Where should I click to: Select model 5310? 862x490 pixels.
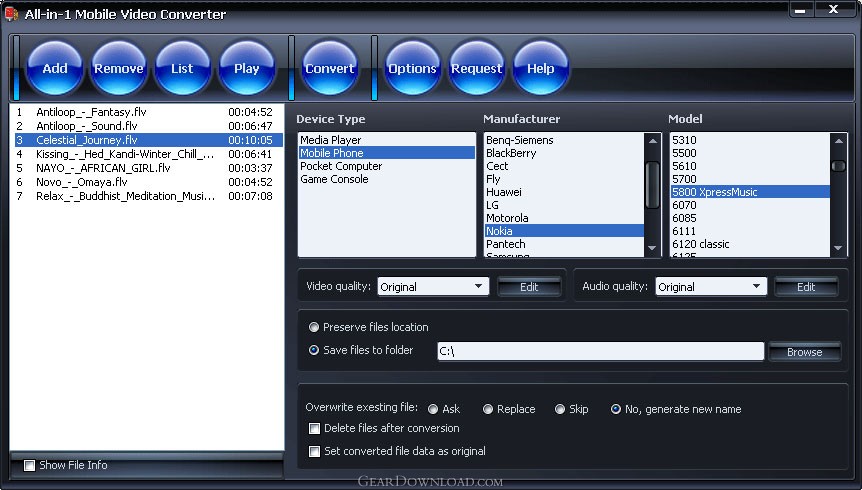(750, 140)
